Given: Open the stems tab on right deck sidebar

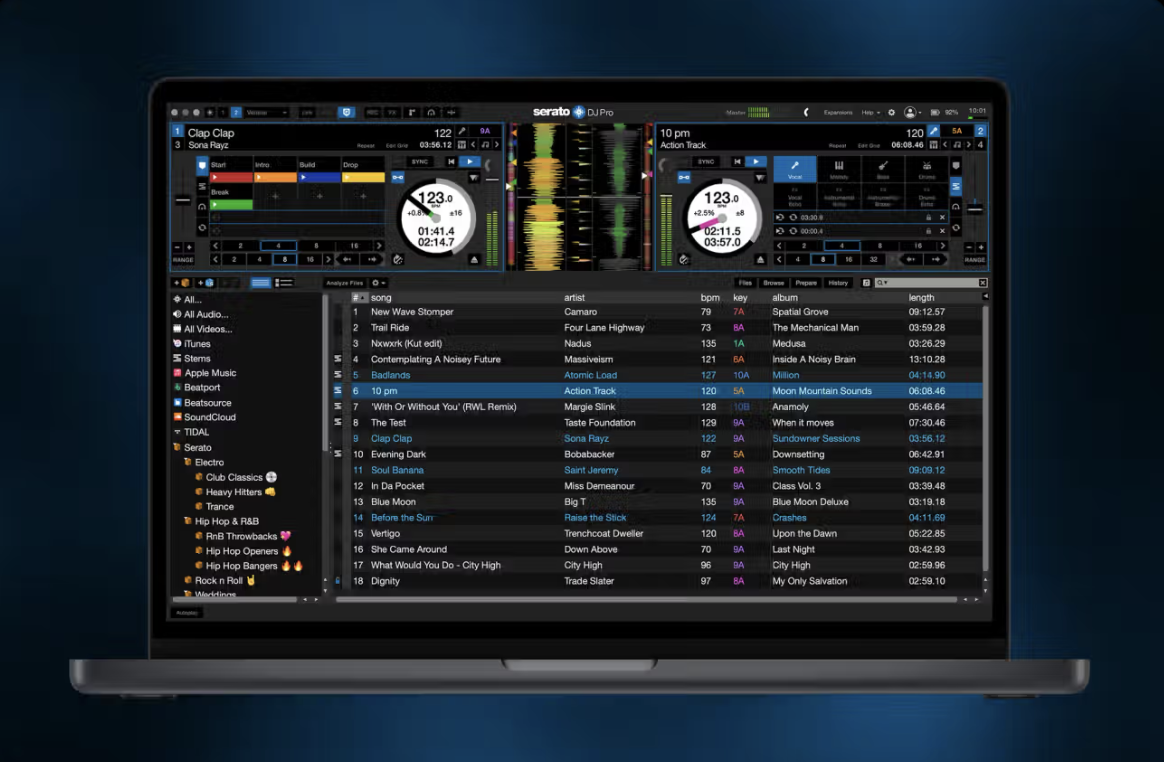Looking at the screenshot, I should click(956, 186).
